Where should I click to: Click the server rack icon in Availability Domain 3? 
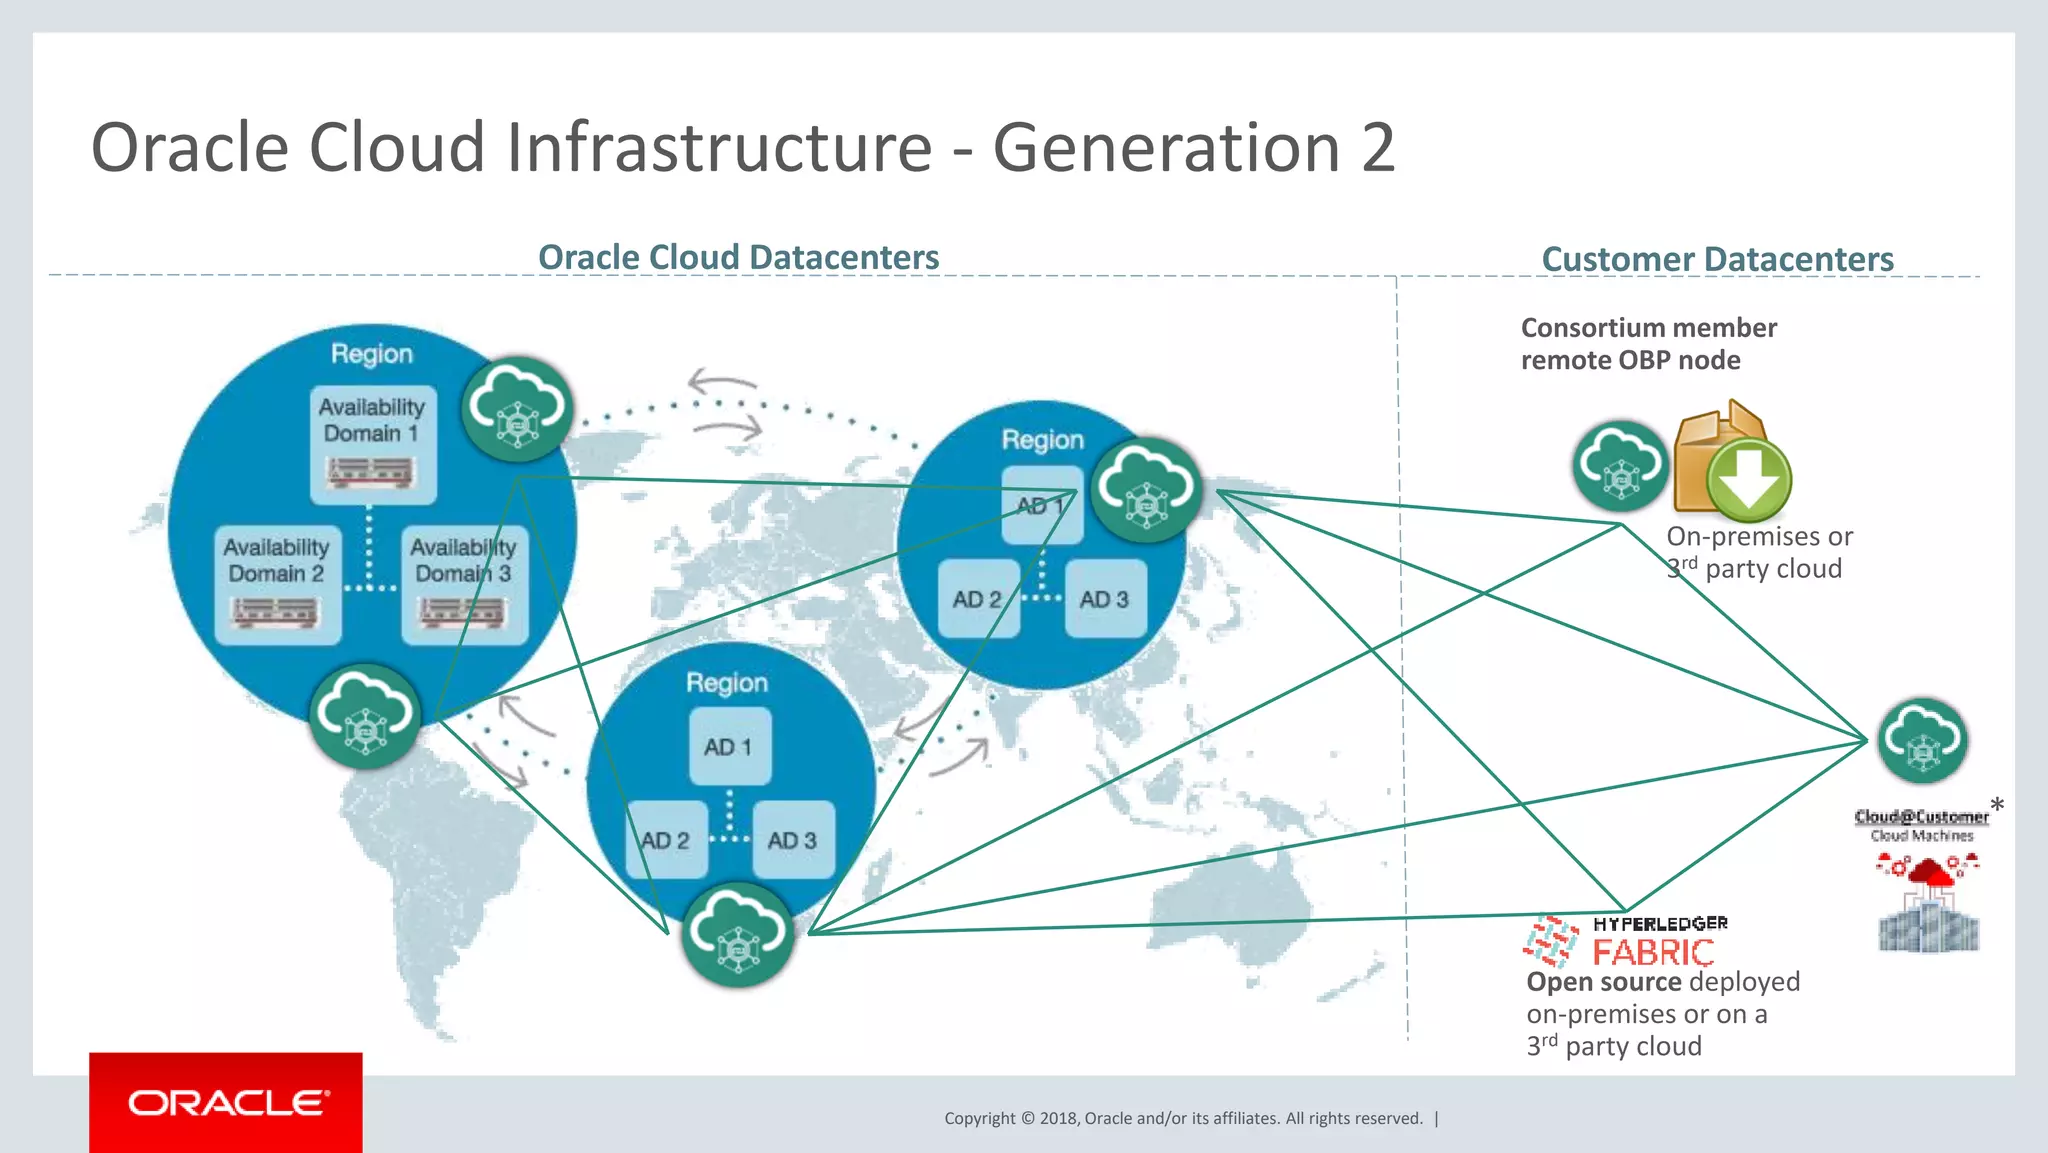[463, 612]
